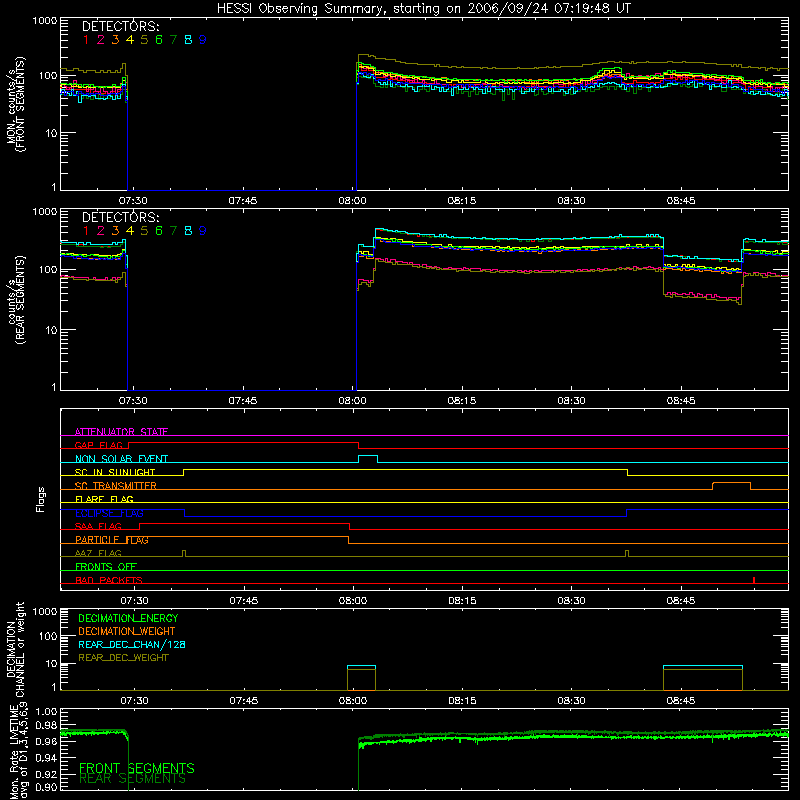Click 08:45 tick under the Flags panel
The width and height of the screenshot is (800, 800).
(681, 601)
